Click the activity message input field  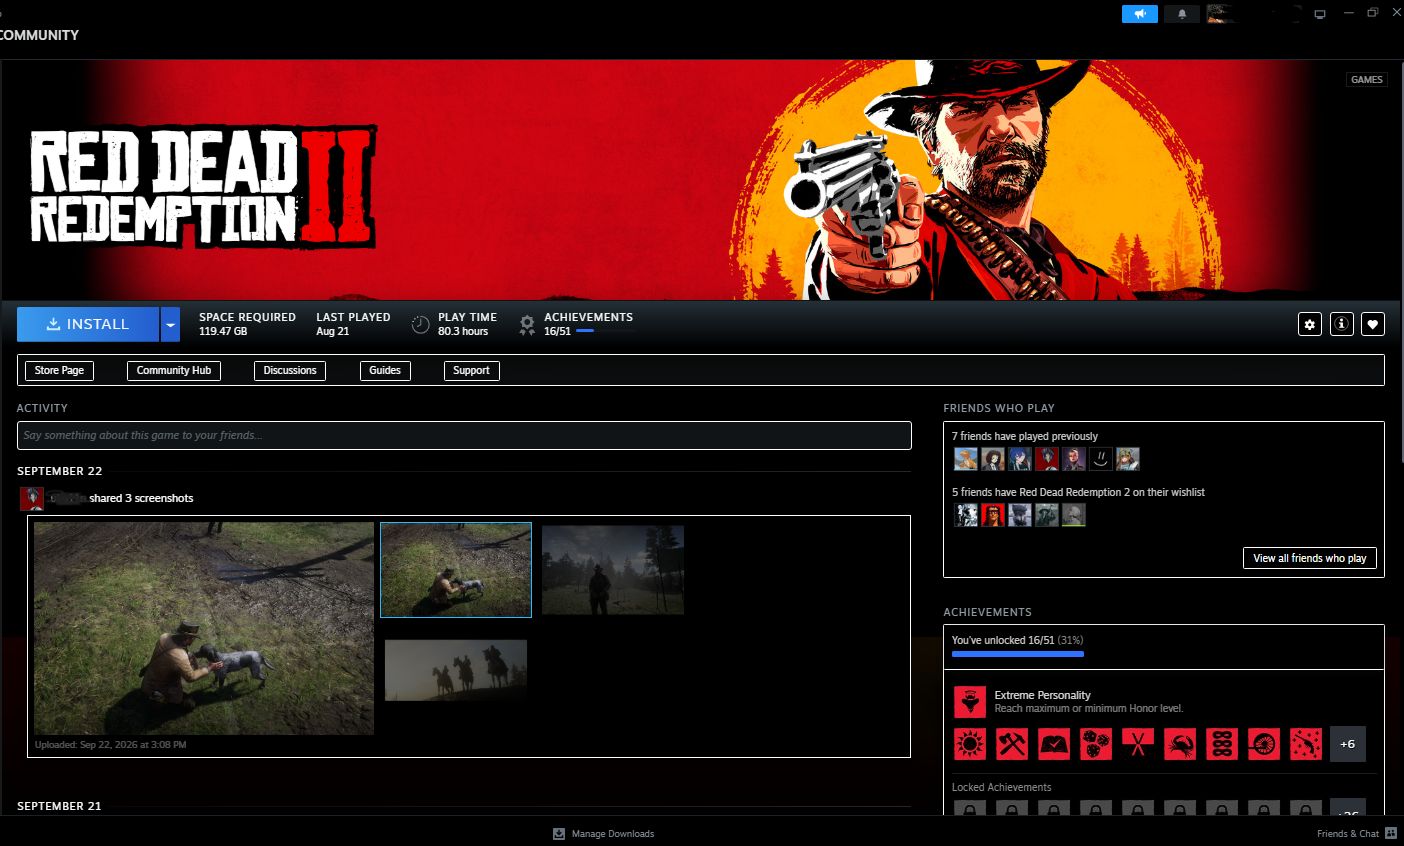click(464, 435)
